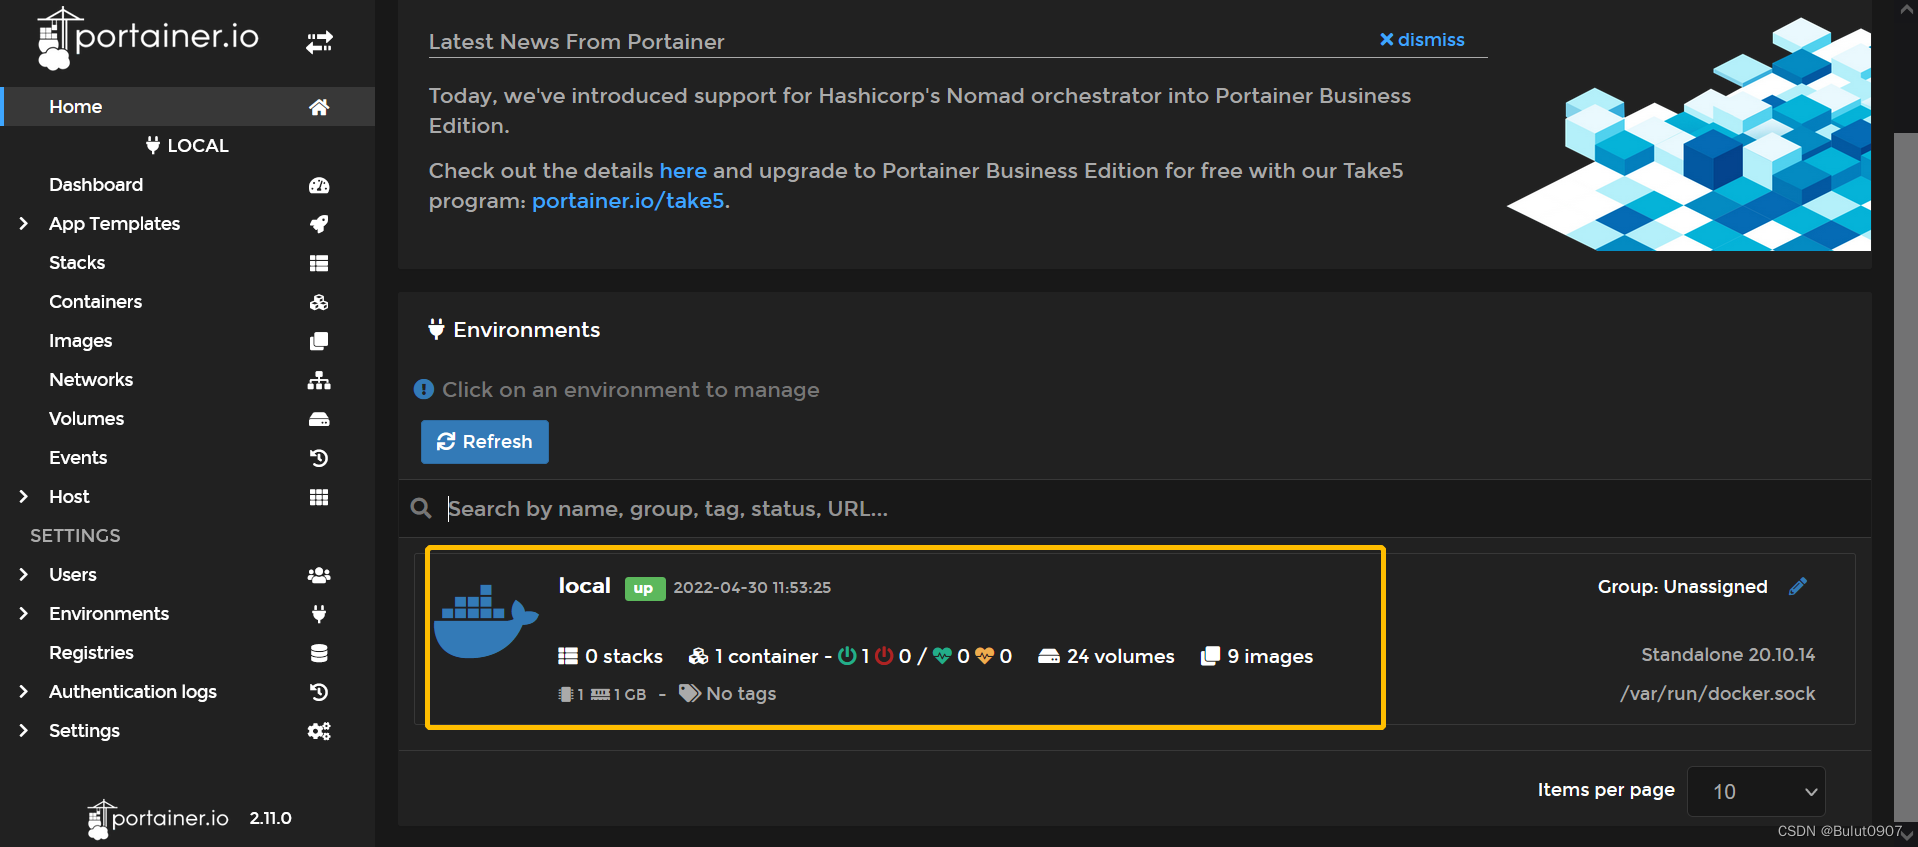Click the 'Standalone 20.10.14' text
Image resolution: width=1918 pixels, height=847 pixels.
pos(1728,654)
